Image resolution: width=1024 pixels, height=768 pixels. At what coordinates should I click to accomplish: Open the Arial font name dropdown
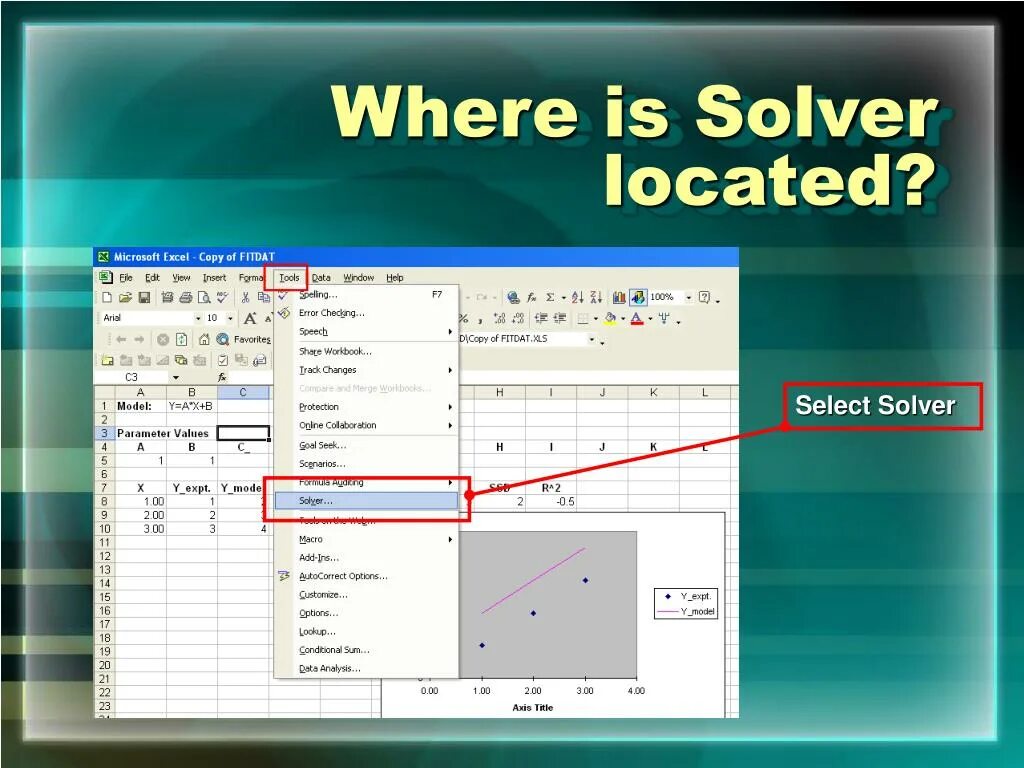tap(198, 319)
